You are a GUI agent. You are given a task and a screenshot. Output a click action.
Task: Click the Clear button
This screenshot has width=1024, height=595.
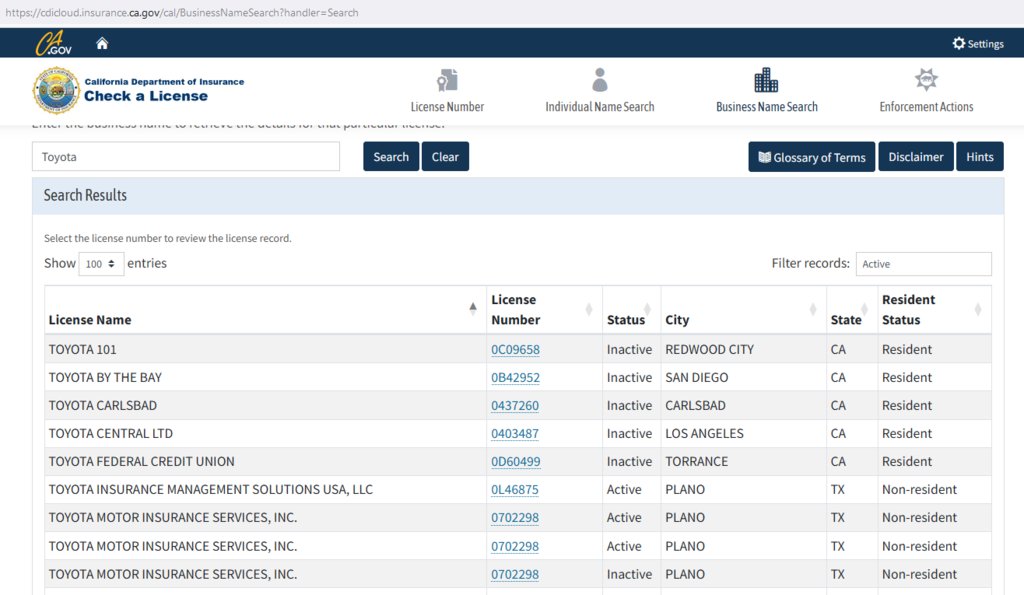[x=445, y=157]
